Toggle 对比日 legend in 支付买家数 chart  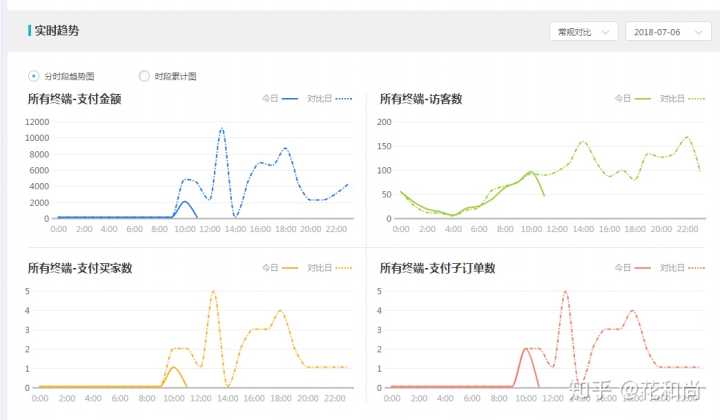tap(330, 268)
